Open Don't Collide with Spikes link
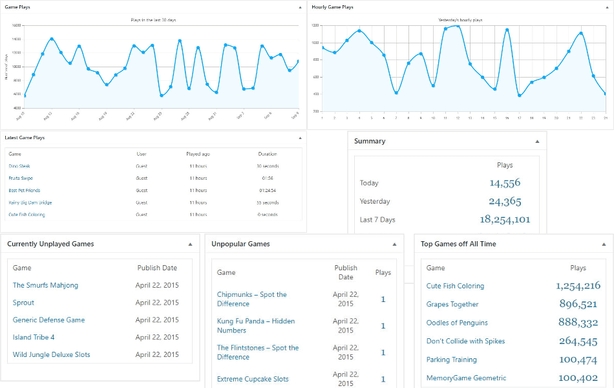Image resolution: width=614 pixels, height=388 pixels. (x=466, y=341)
